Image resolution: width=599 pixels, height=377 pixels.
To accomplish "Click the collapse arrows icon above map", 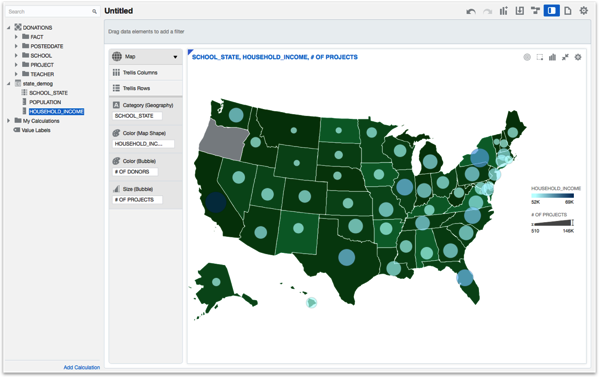I will [x=565, y=57].
